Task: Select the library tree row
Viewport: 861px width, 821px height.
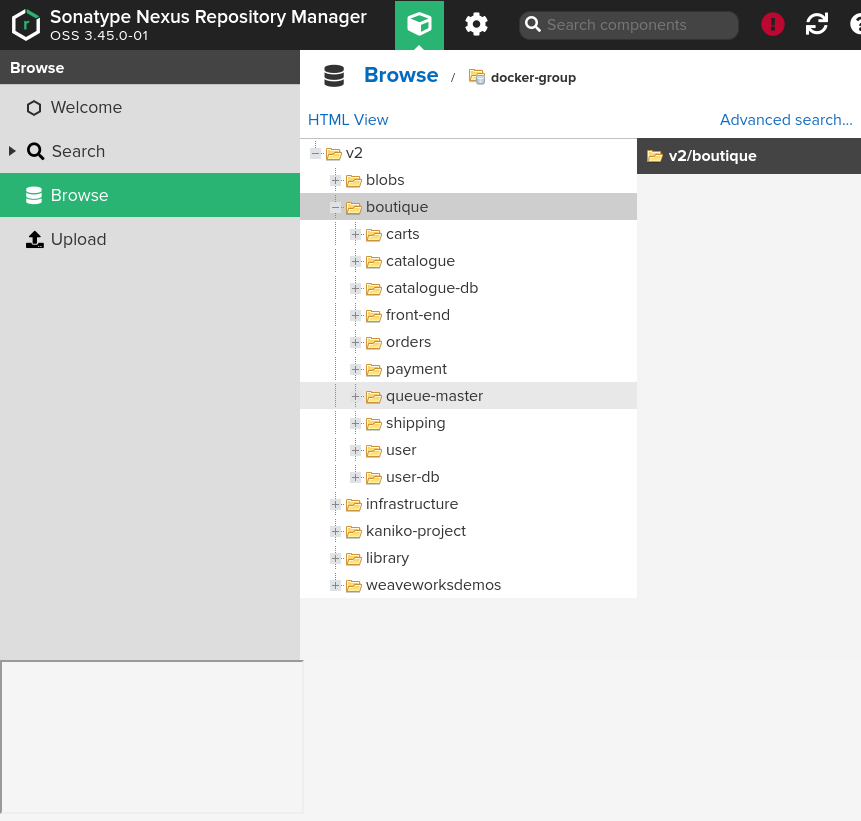Action: coord(468,558)
